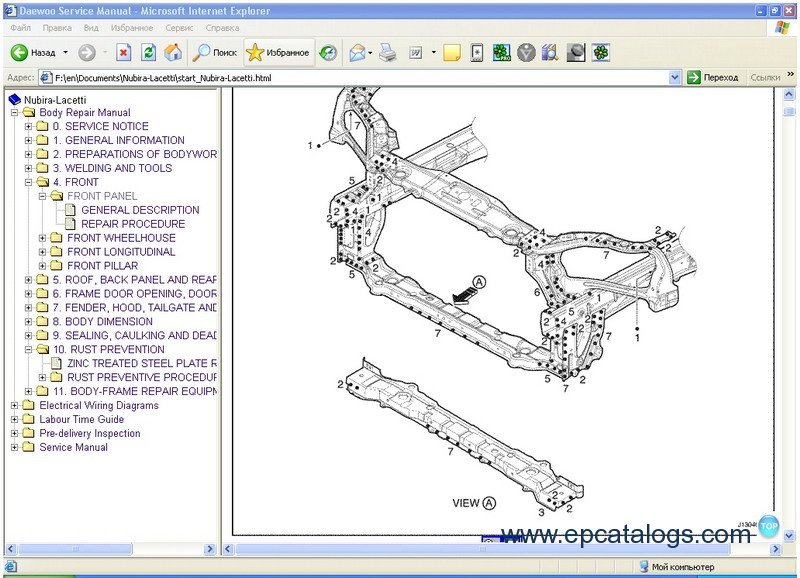Open the History clock icon

click(x=328, y=53)
